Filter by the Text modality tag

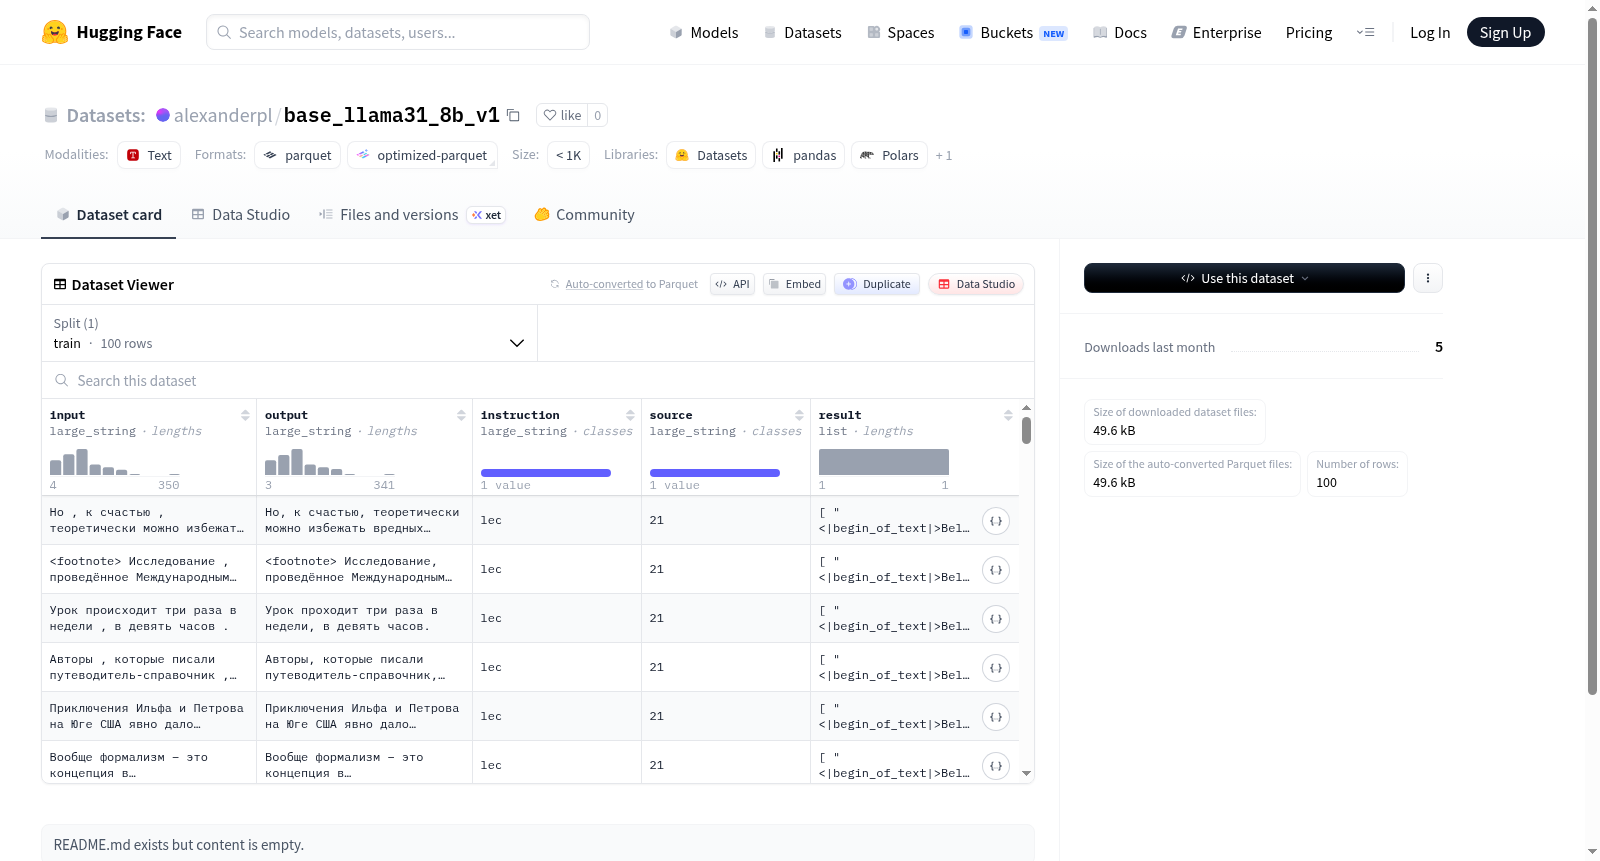[x=149, y=155]
